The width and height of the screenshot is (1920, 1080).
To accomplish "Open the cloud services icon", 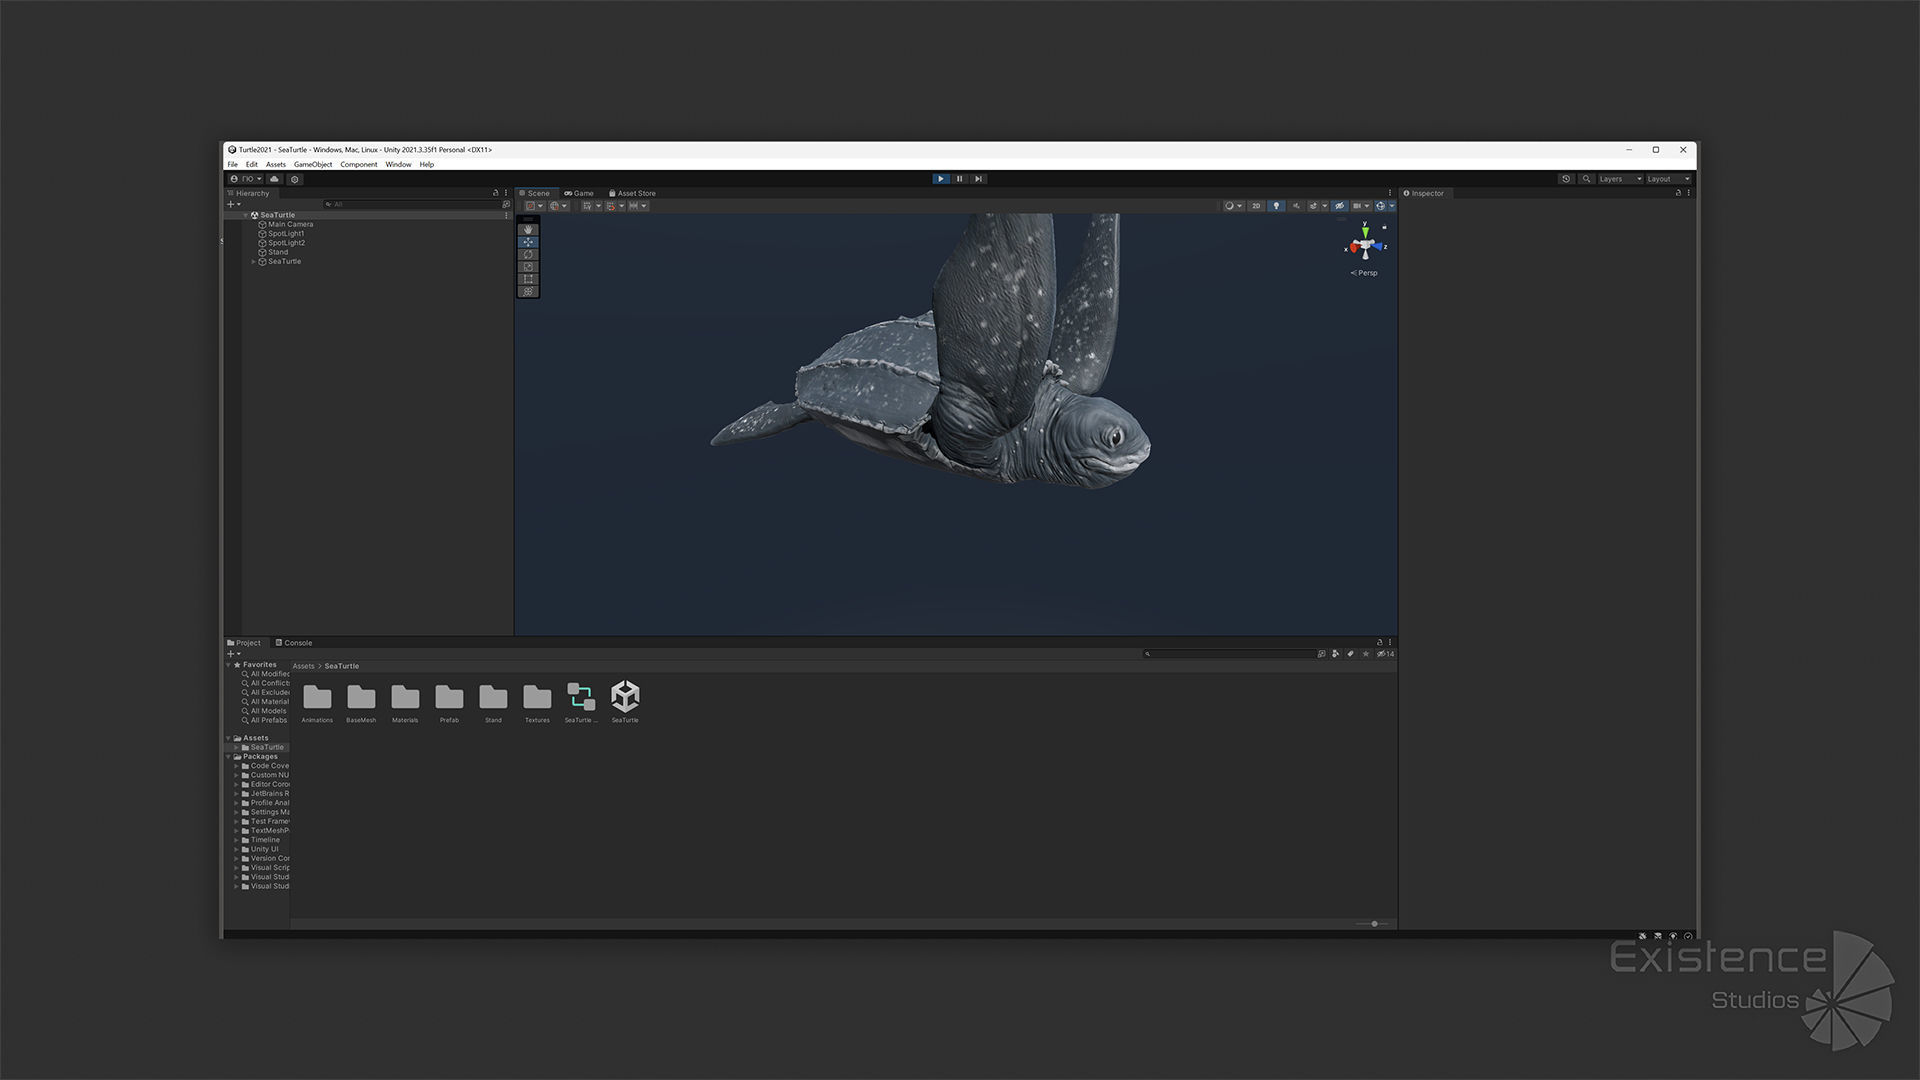I will [274, 179].
